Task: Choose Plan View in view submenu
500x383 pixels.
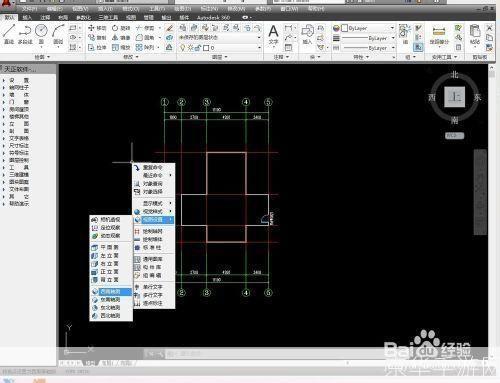Action: point(111,247)
